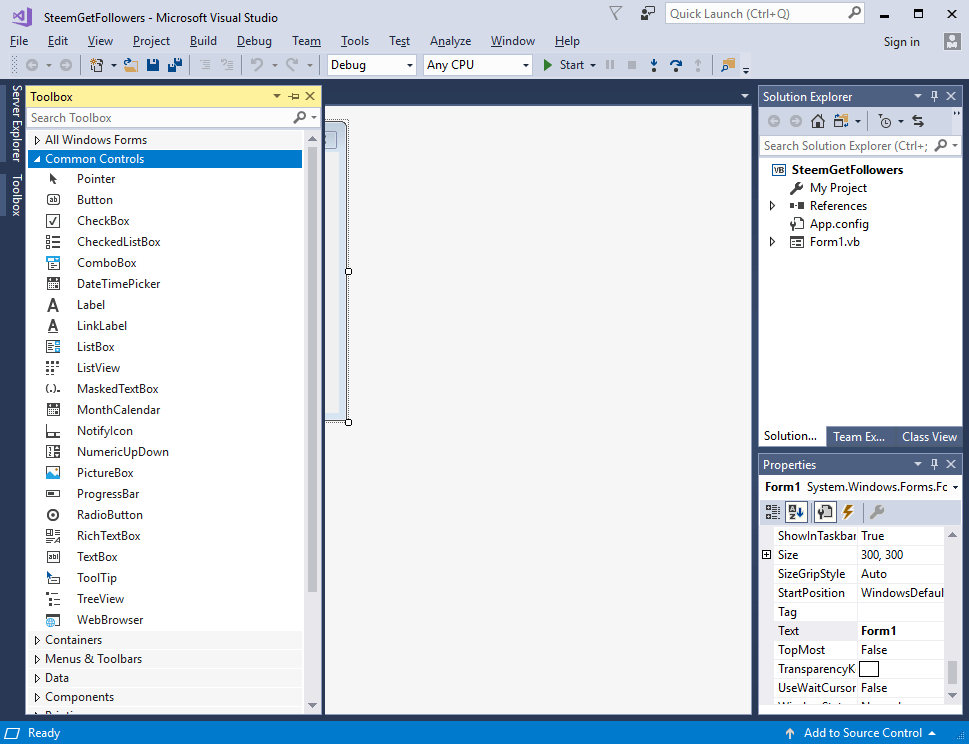Toggle auto-hide pin on Properties panel
The height and width of the screenshot is (744, 969).
click(934, 464)
